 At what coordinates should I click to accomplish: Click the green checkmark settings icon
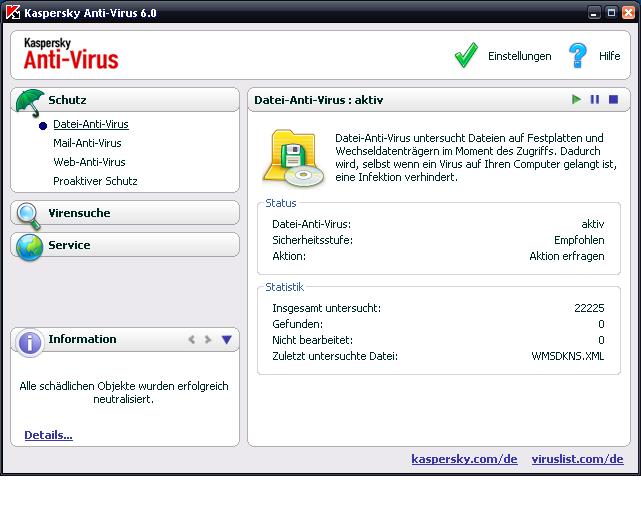466,55
